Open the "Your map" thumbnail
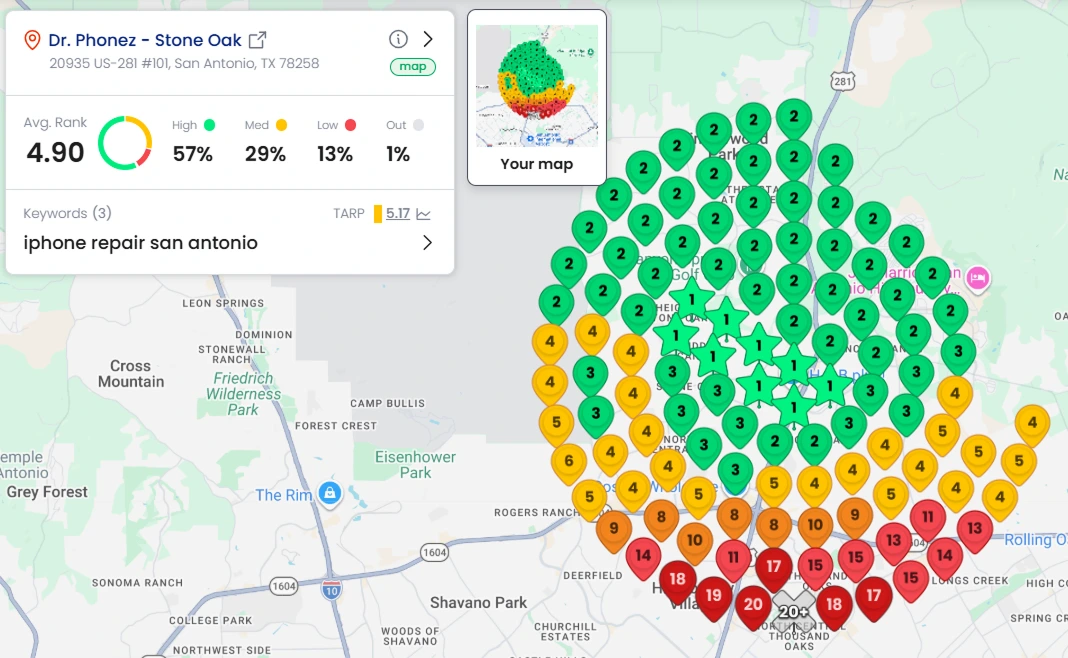1068x658 pixels. [537, 97]
